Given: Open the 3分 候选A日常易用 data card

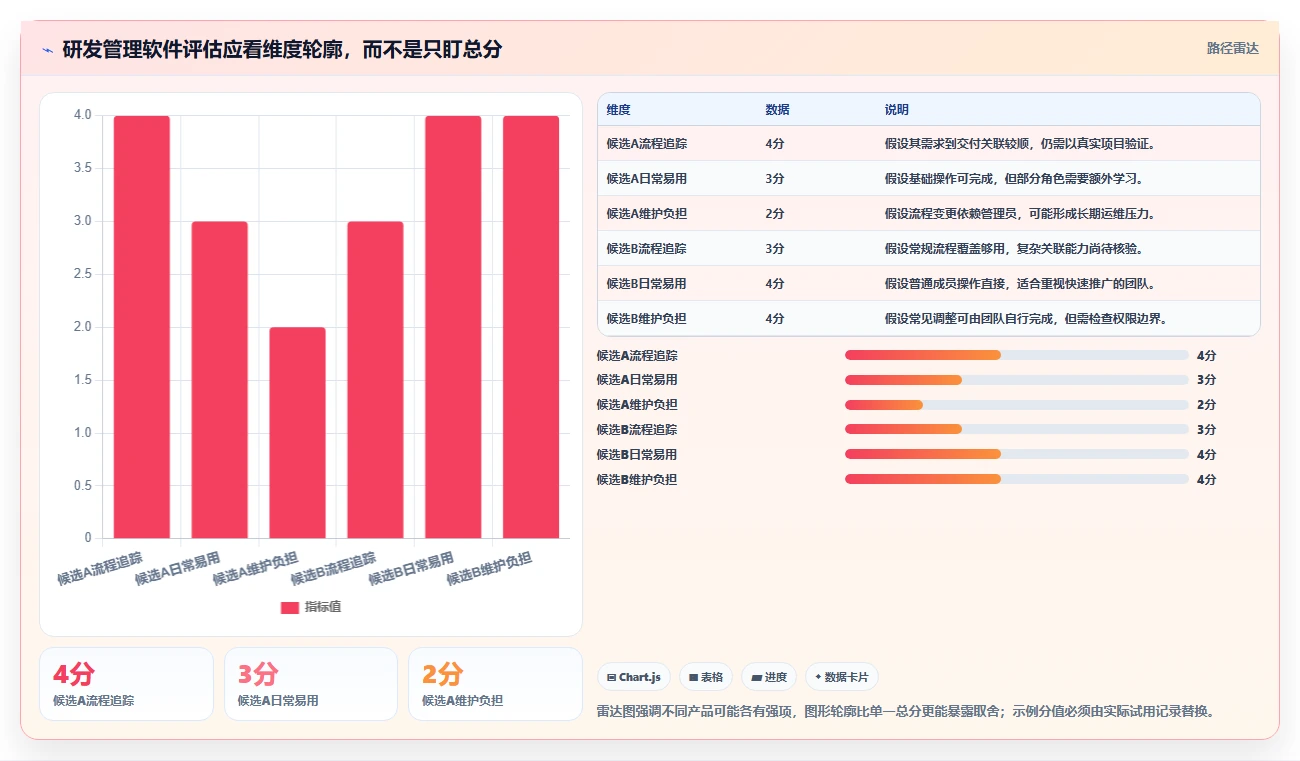Looking at the screenshot, I should pos(311,684).
